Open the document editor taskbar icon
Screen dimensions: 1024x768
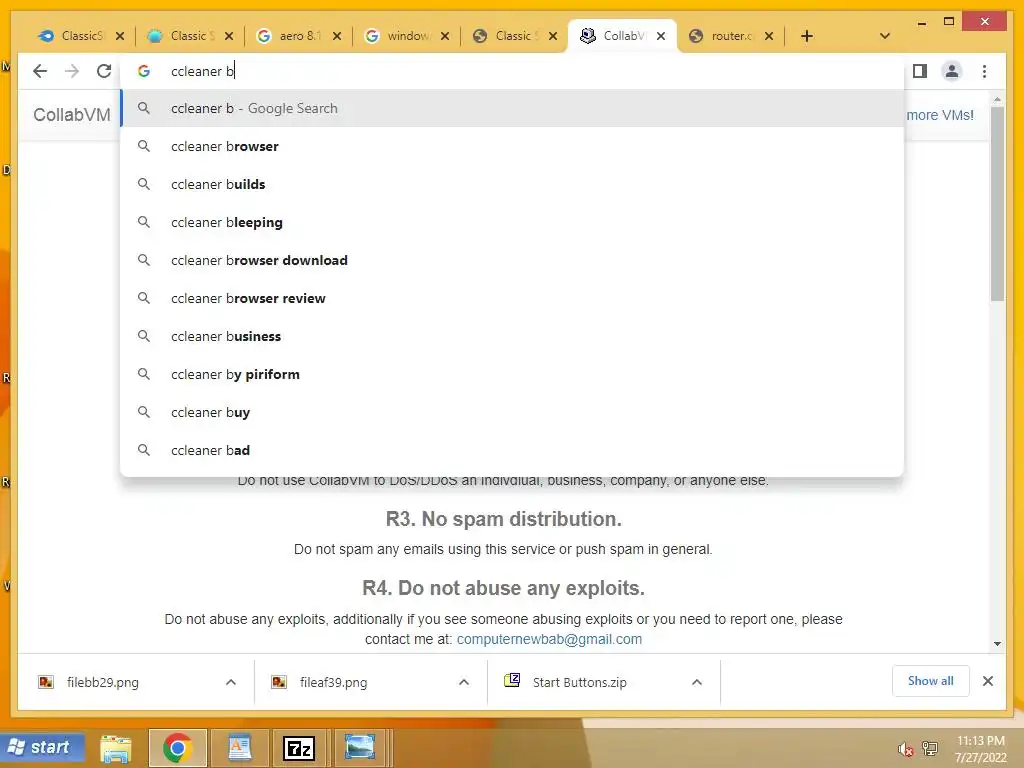pyautogui.click(x=239, y=748)
